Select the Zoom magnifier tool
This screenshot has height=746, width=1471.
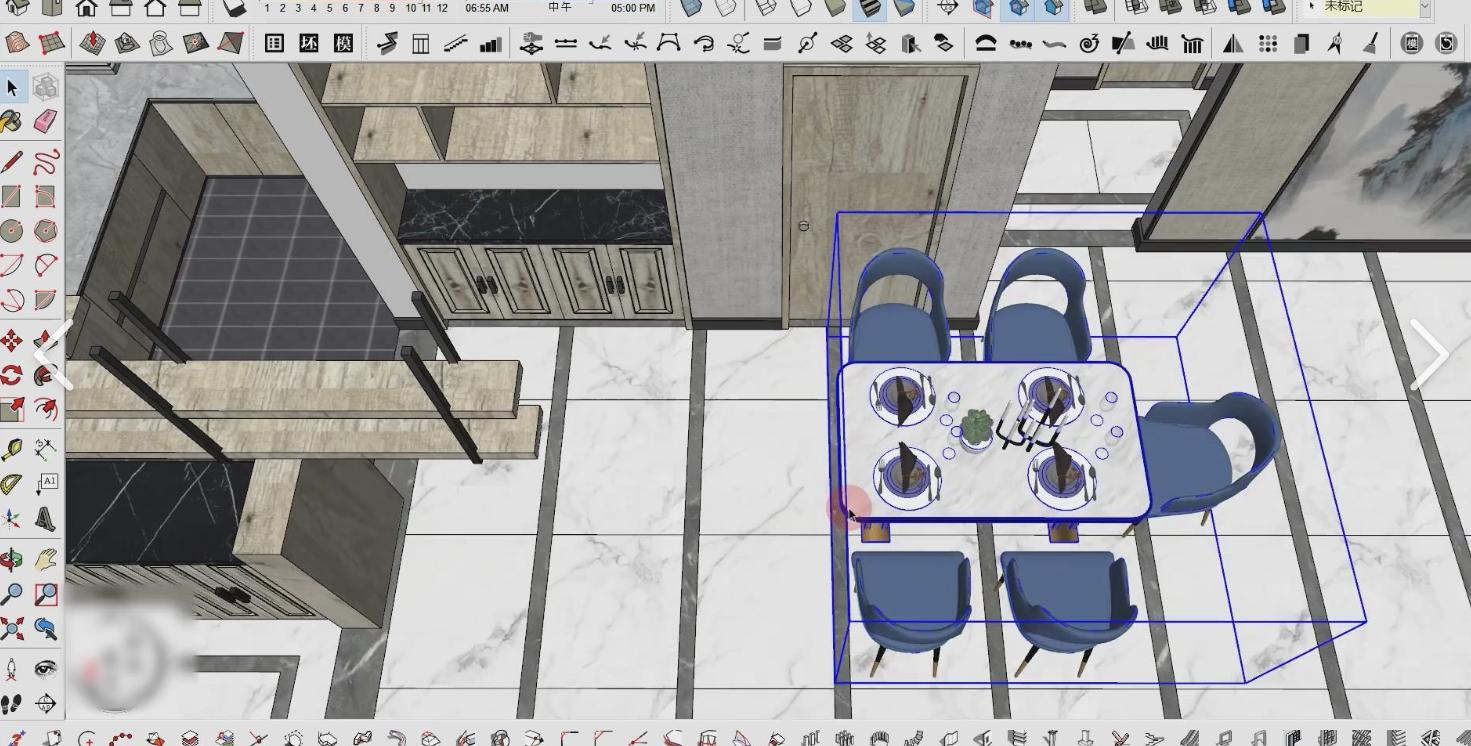tap(12, 594)
